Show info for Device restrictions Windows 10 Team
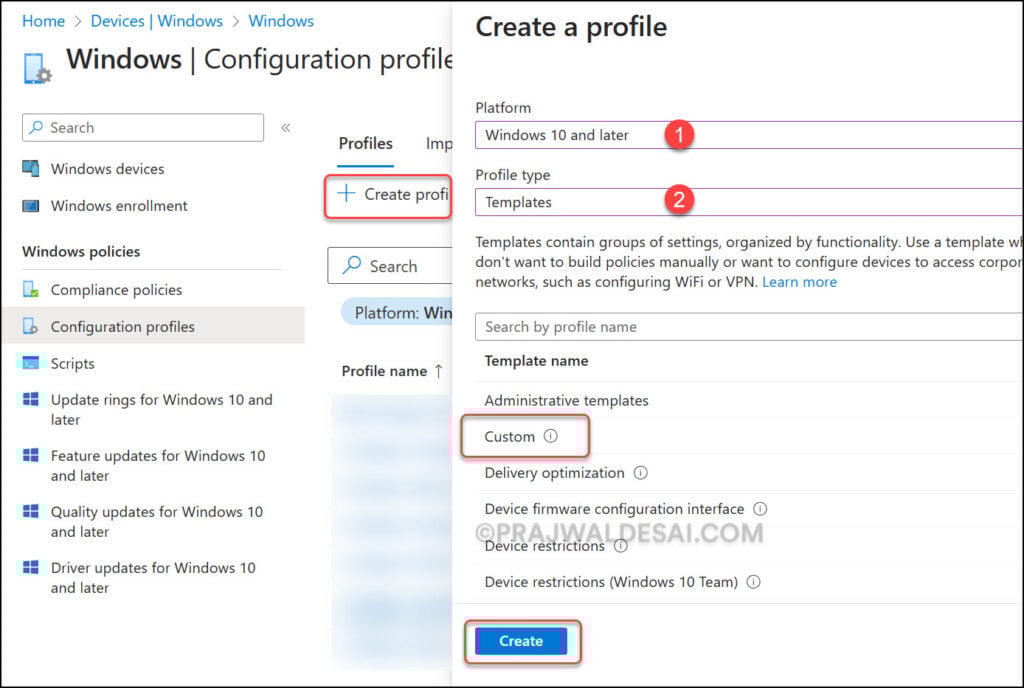 click(754, 582)
